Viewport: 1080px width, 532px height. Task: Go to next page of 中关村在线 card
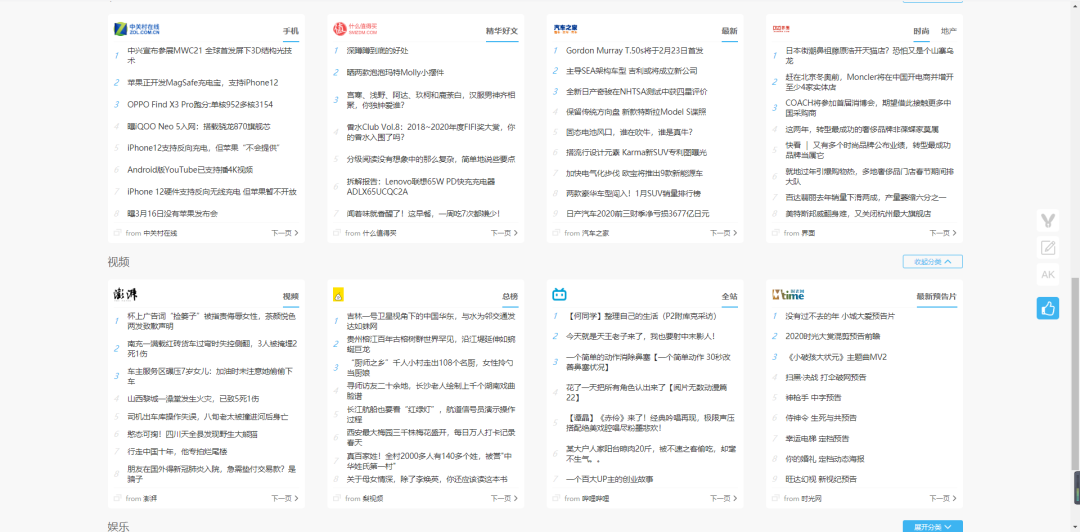(x=284, y=233)
